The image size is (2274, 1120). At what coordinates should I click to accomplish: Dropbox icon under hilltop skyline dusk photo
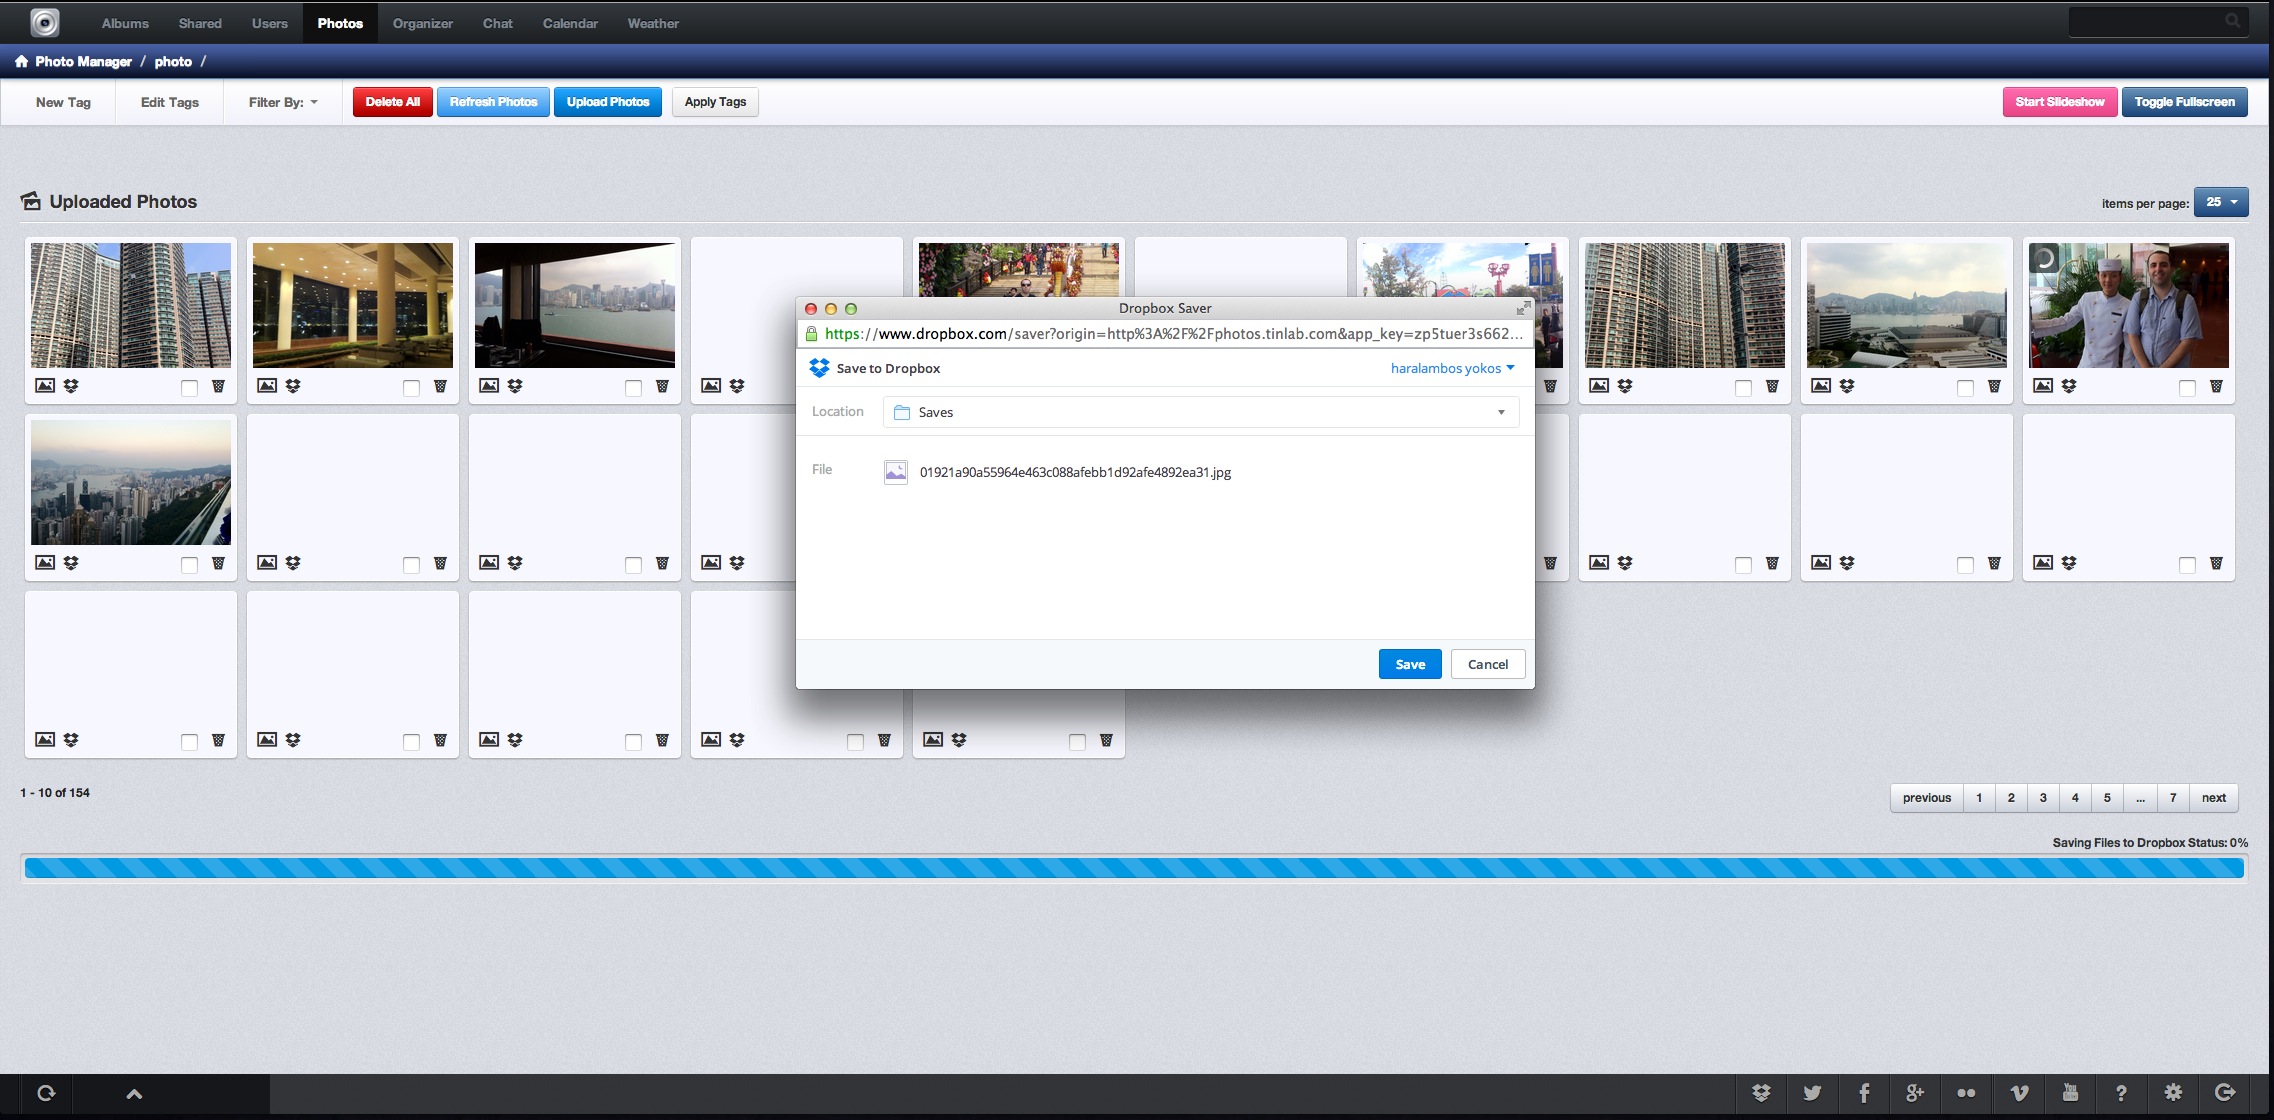pos(71,563)
